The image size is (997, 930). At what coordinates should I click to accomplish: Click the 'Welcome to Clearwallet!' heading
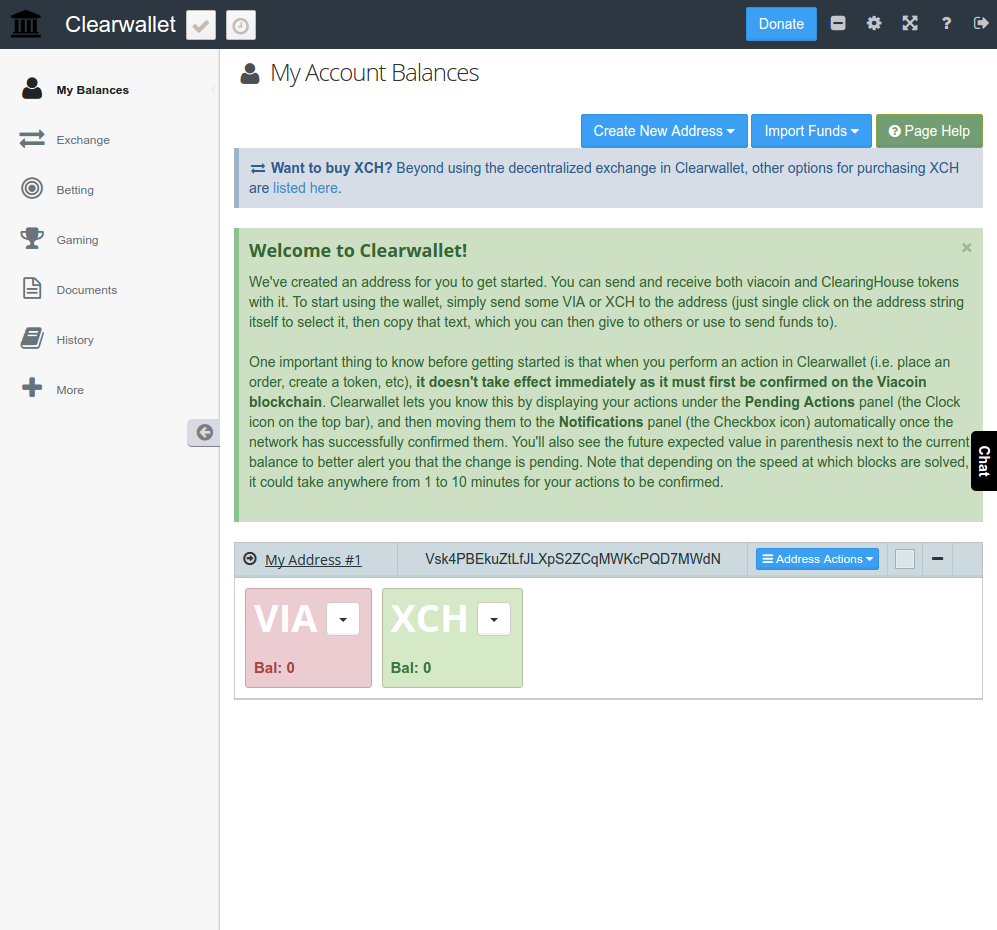[x=358, y=251]
